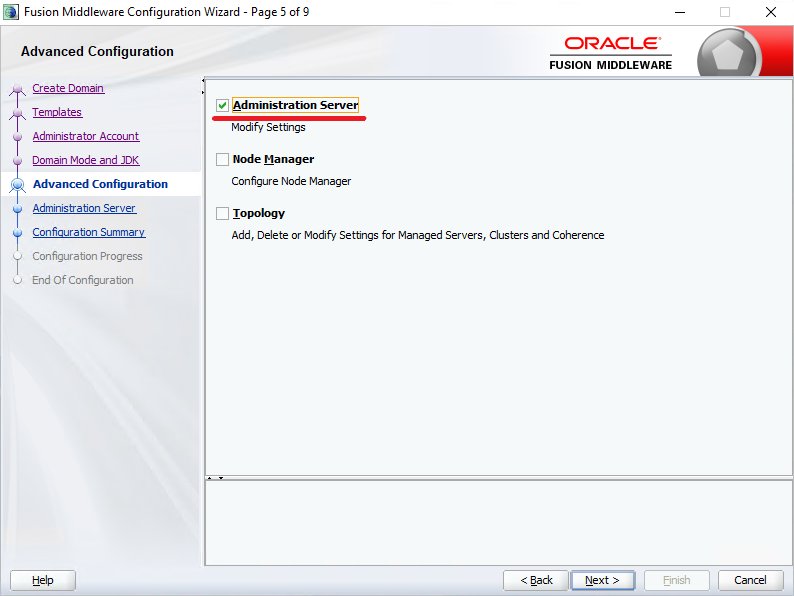Collapse navigation pane with left arrow

(x=203, y=81)
